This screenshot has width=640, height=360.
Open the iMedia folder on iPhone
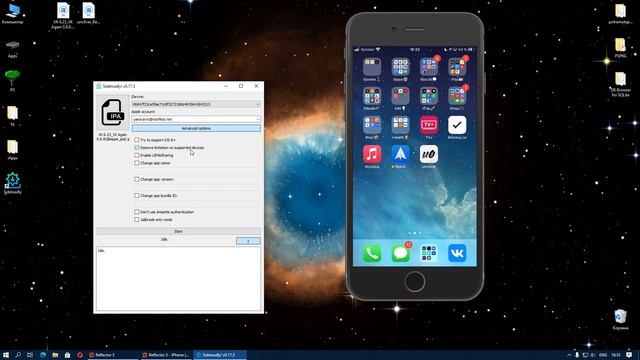(x=372, y=96)
